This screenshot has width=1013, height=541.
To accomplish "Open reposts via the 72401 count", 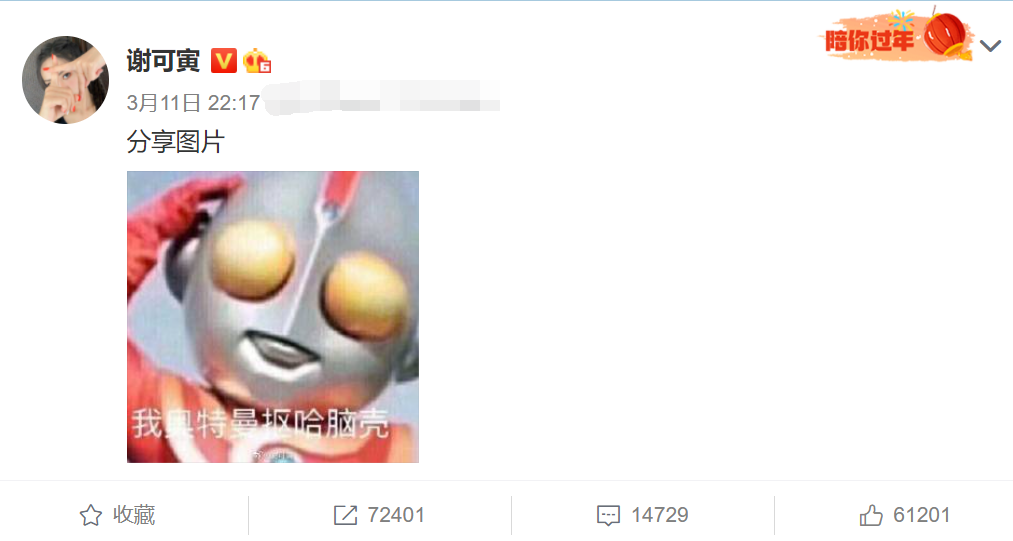I will tap(396, 515).
